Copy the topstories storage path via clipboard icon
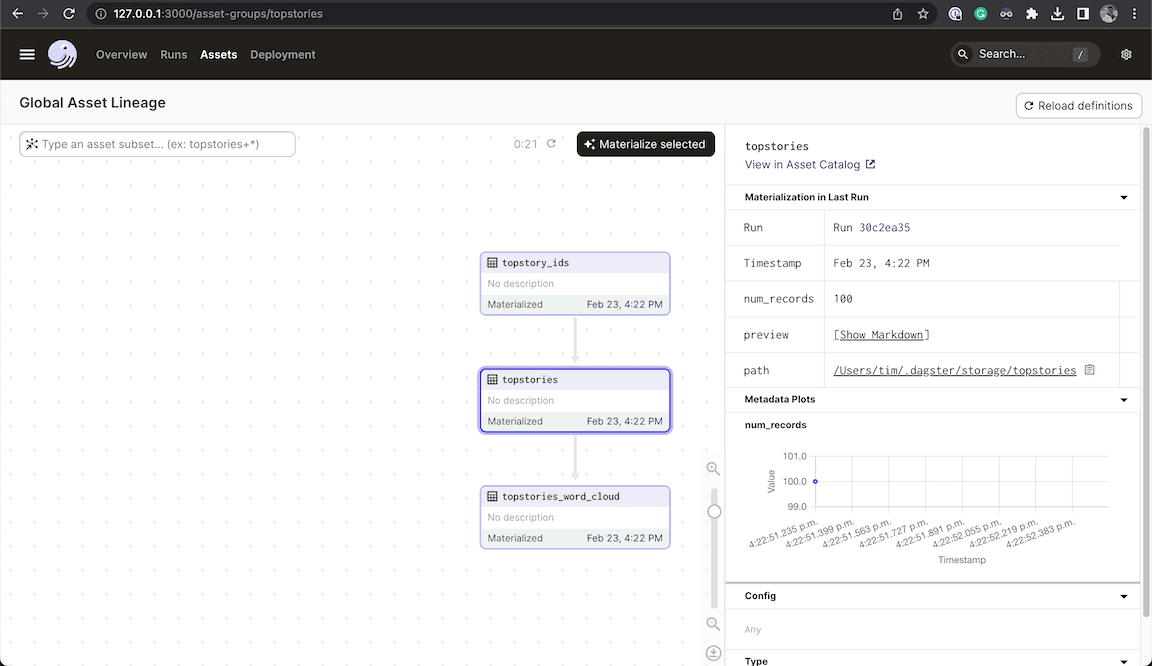Image resolution: width=1152 pixels, height=666 pixels. point(1089,369)
